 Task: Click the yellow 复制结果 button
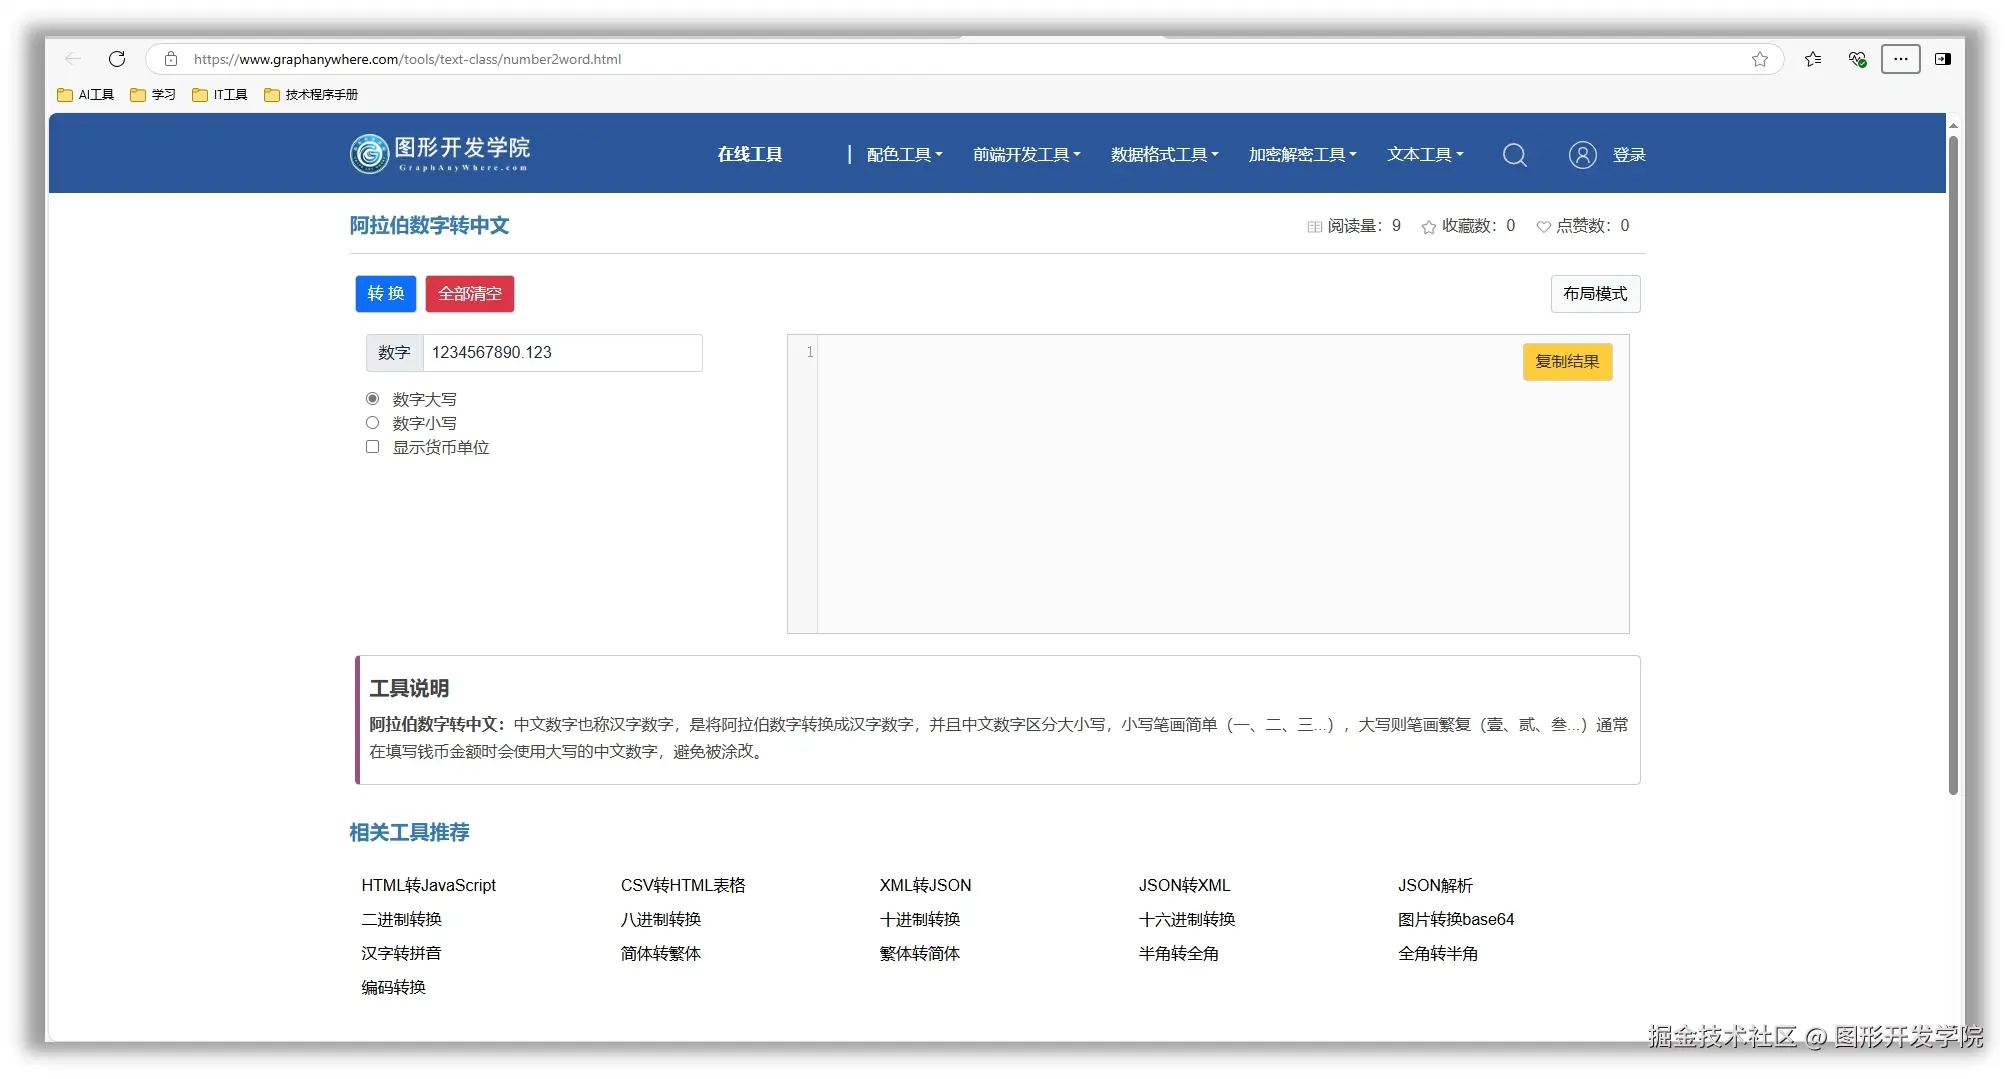[1567, 362]
